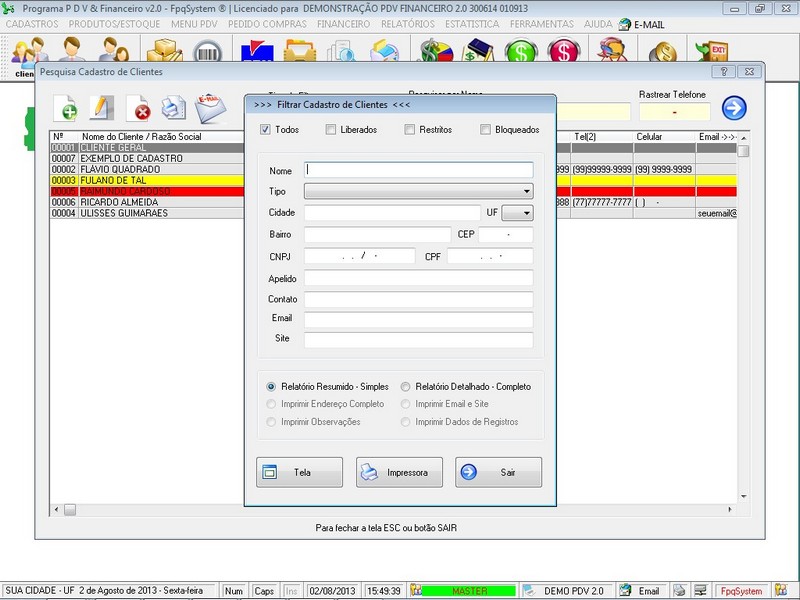800x600 pixels.
Task: Open the FINANCEIRO menu
Action: pos(343,24)
